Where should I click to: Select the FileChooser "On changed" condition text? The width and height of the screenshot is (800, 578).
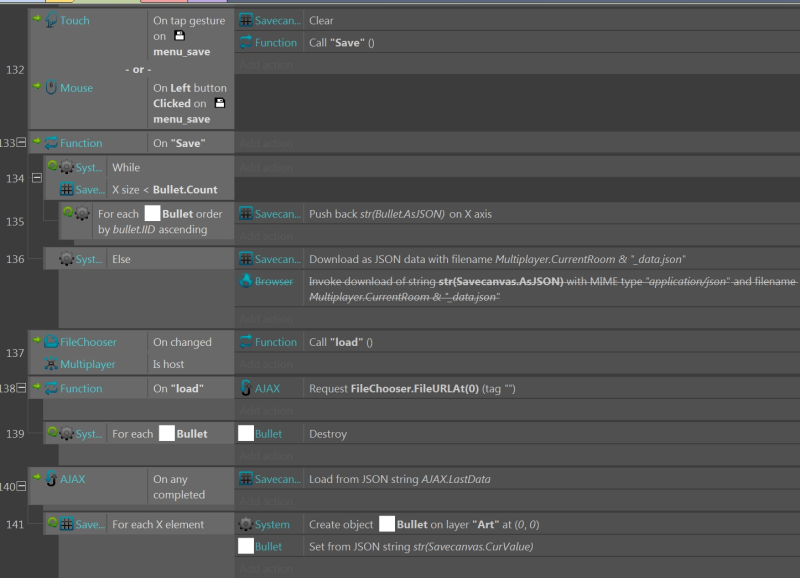[182, 342]
